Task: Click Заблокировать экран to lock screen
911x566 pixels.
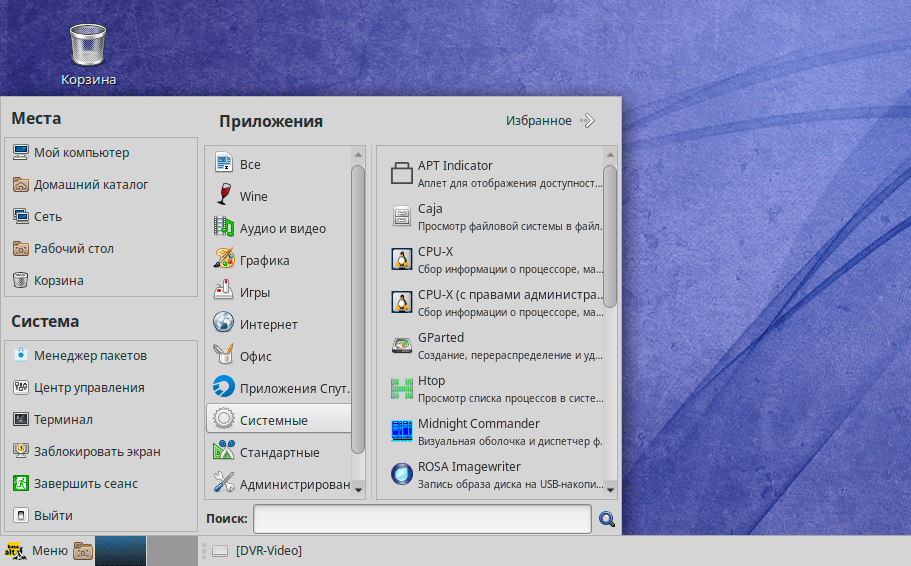Action: 97,451
